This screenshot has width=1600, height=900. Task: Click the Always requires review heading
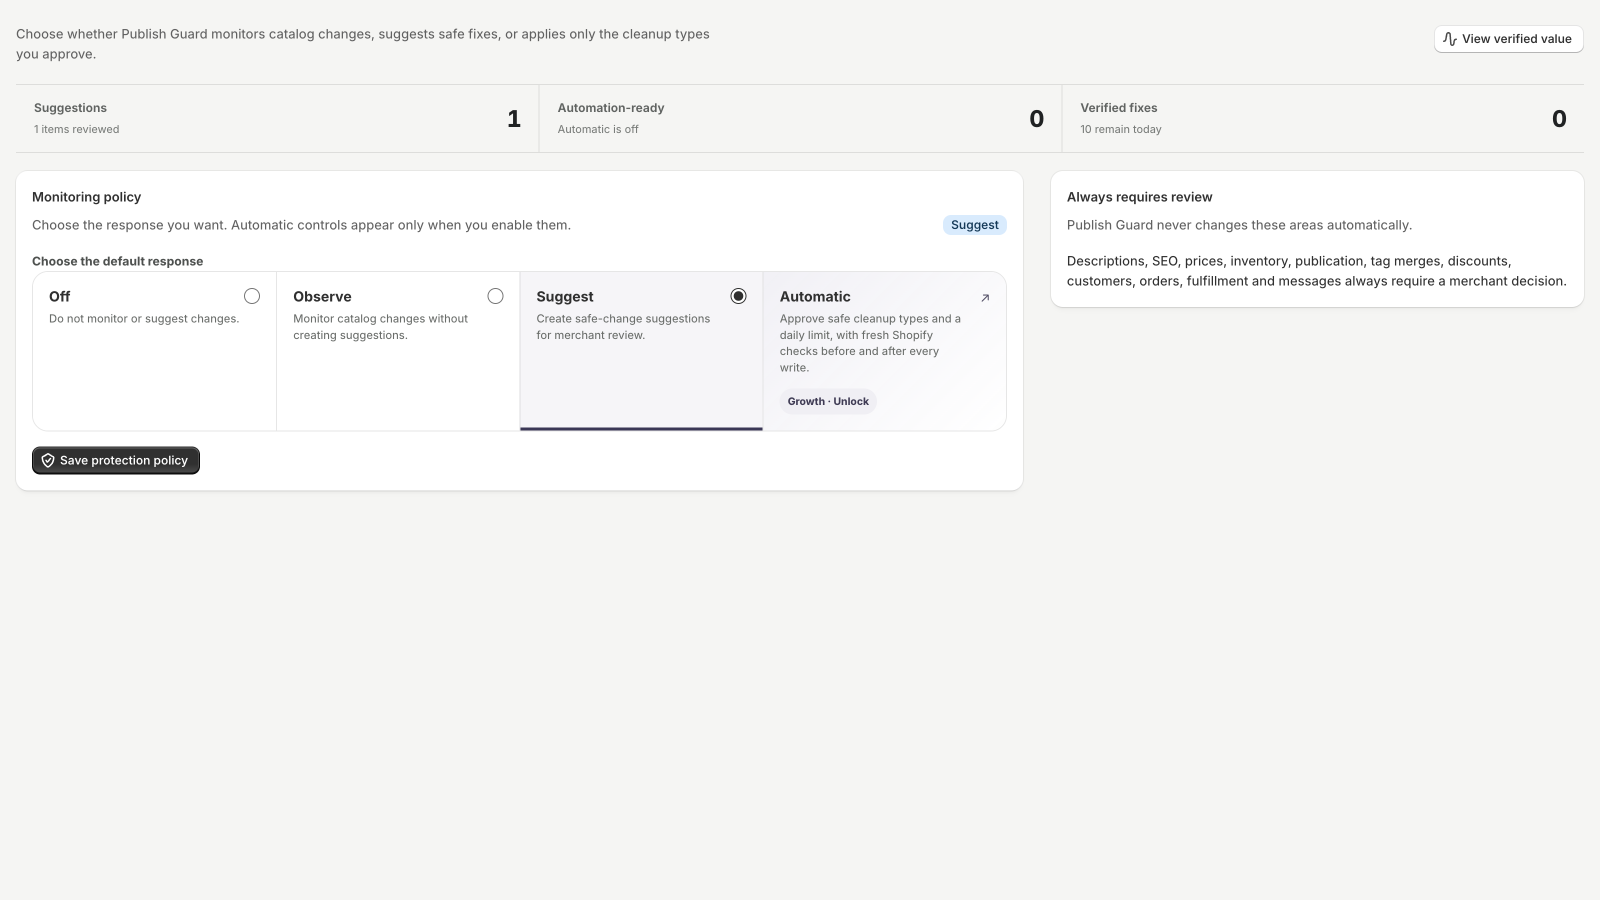pos(1140,197)
